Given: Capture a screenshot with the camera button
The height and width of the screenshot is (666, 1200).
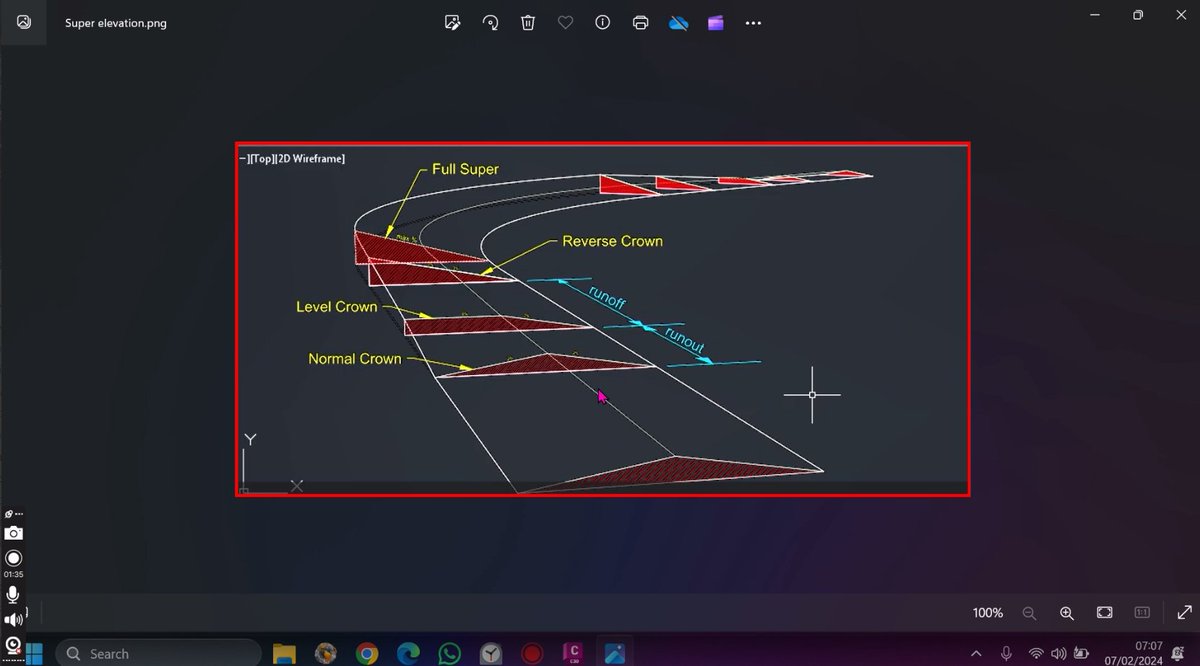Looking at the screenshot, I should click(x=13, y=532).
